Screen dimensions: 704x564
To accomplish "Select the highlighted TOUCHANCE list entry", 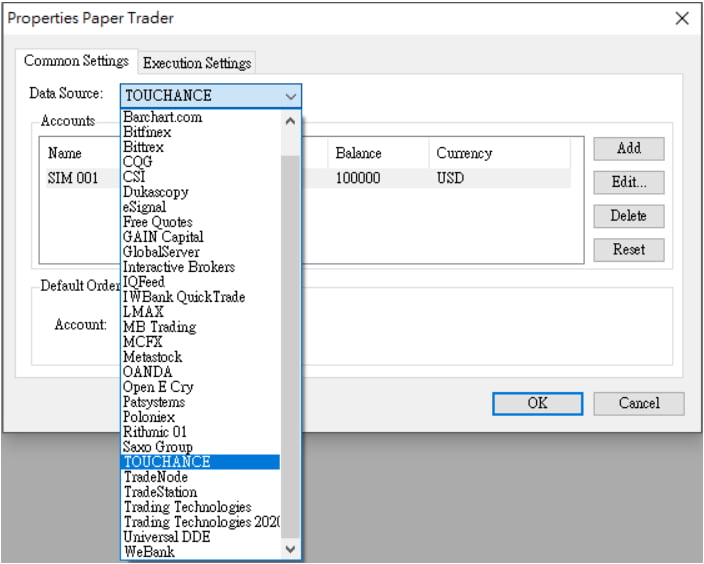I will pos(201,462).
